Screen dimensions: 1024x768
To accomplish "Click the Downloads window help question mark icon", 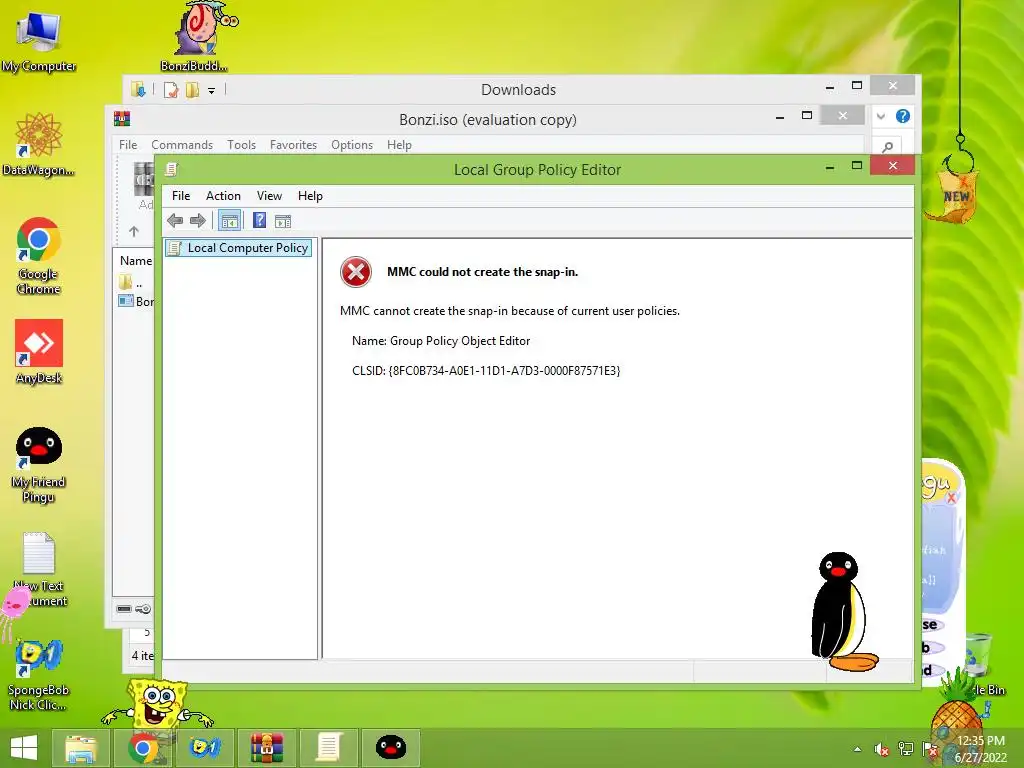I will point(903,116).
